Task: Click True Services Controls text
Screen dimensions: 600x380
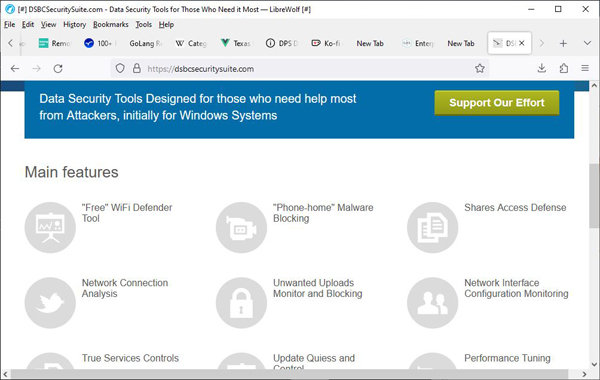Action: pyautogui.click(x=130, y=358)
